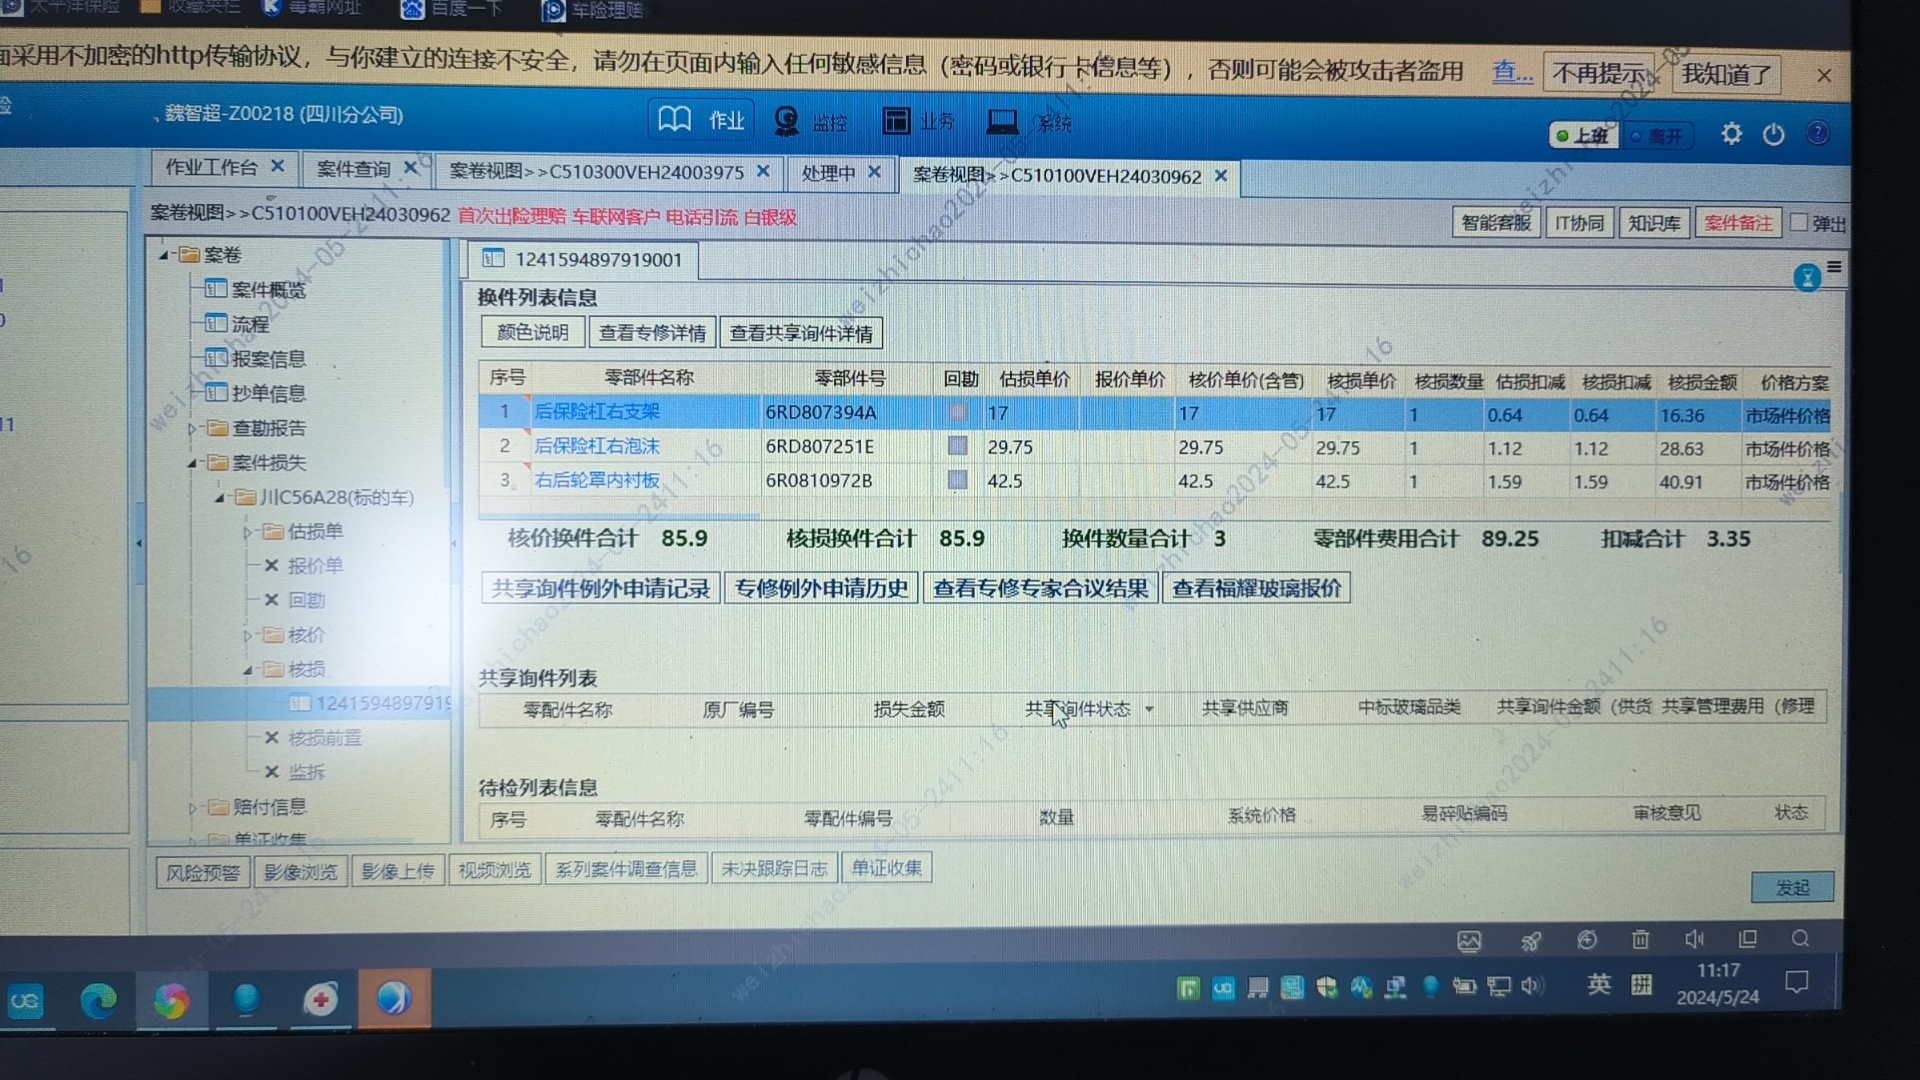Switch to the 作业工作台 tab
The image size is (1920, 1080).
tap(211, 167)
